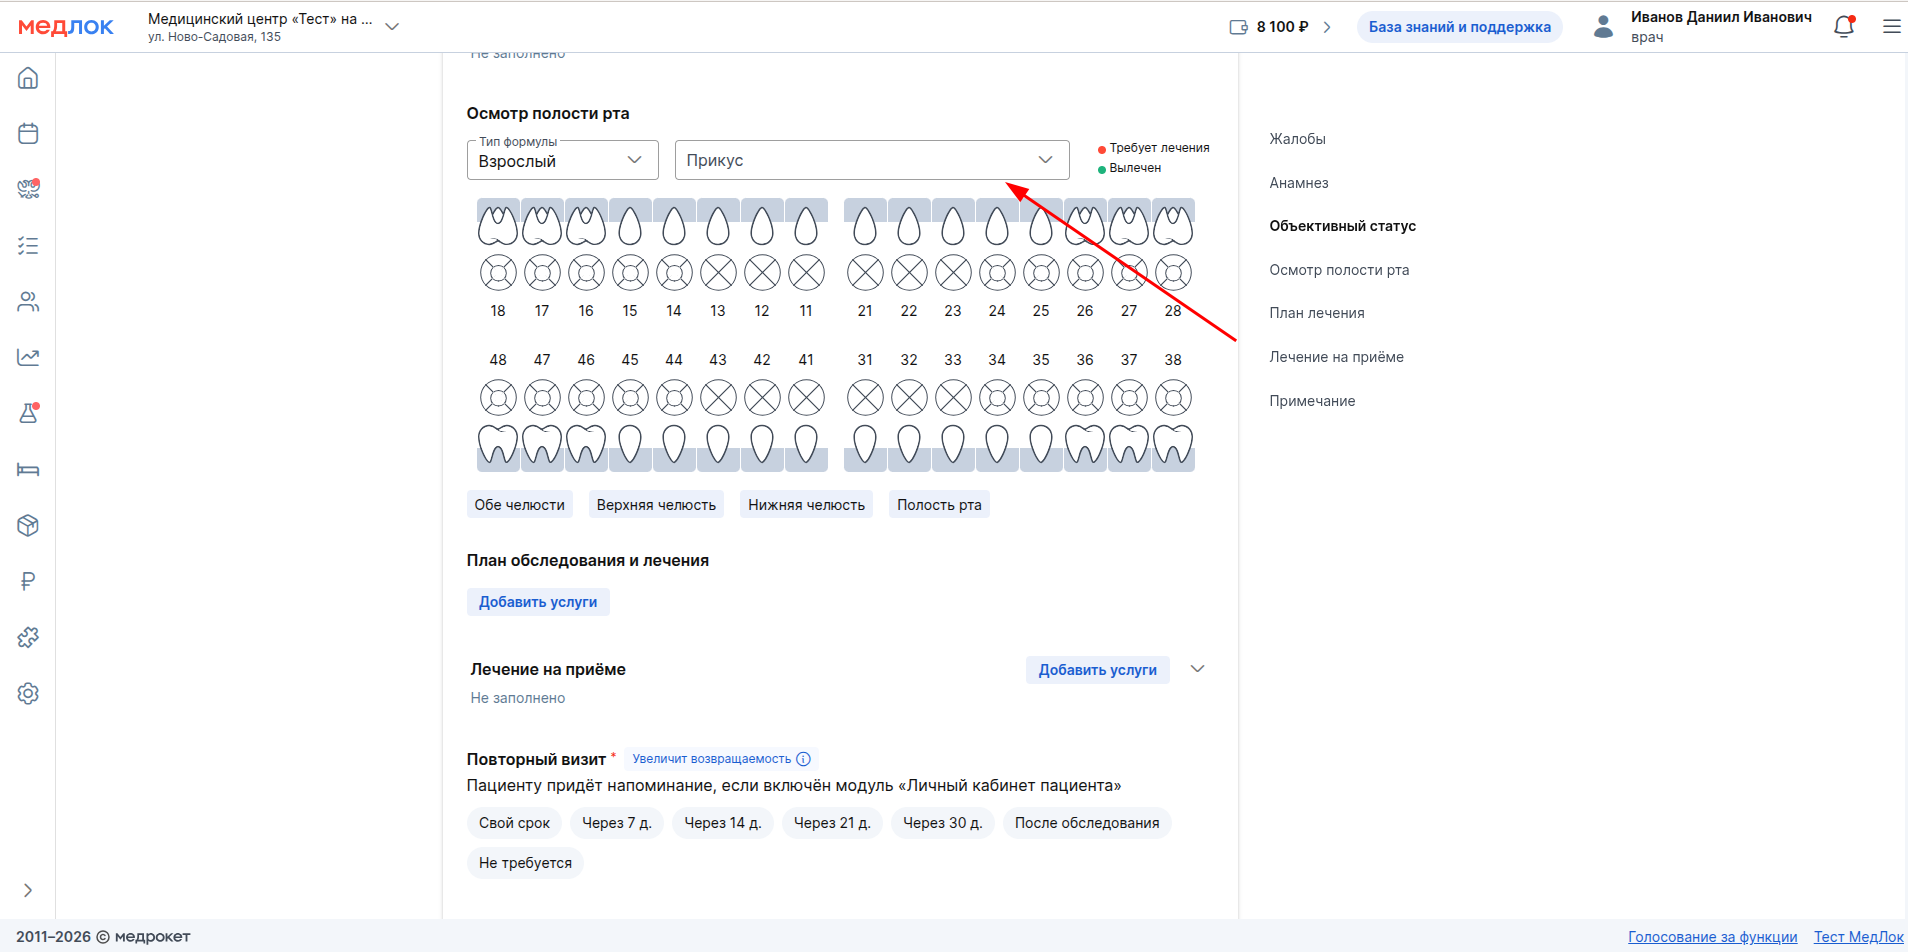Click the notifications bell icon
Screen dimensions: 1908x952
[x=1843, y=27]
